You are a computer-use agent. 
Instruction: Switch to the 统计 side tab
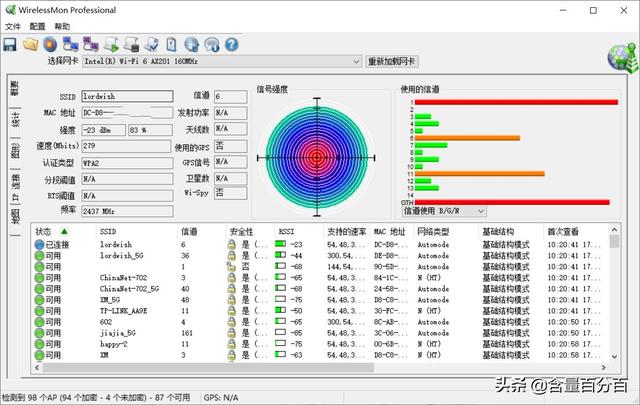(x=15, y=119)
